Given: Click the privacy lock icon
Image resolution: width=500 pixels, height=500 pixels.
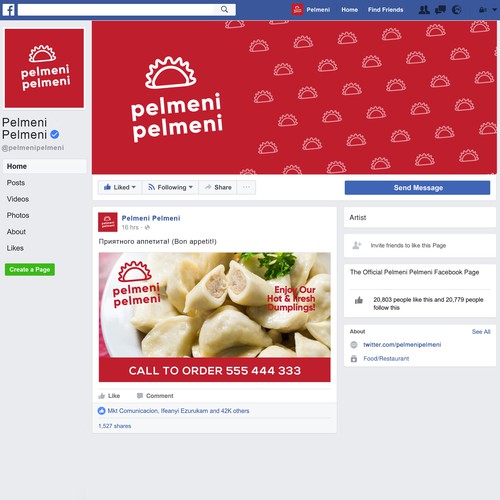Looking at the screenshot, I should tap(482, 10).
